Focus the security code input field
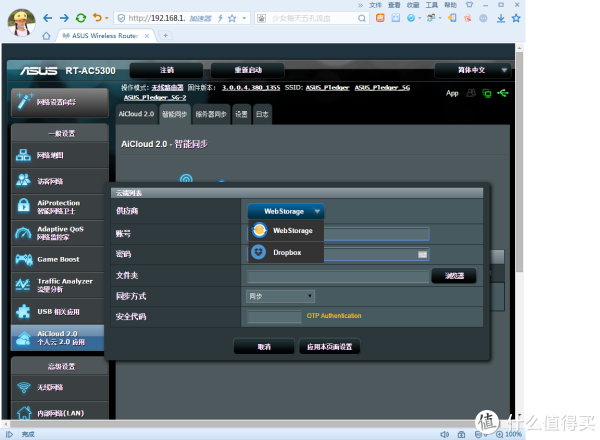Viewport: 600px width, 440px height. (274, 316)
